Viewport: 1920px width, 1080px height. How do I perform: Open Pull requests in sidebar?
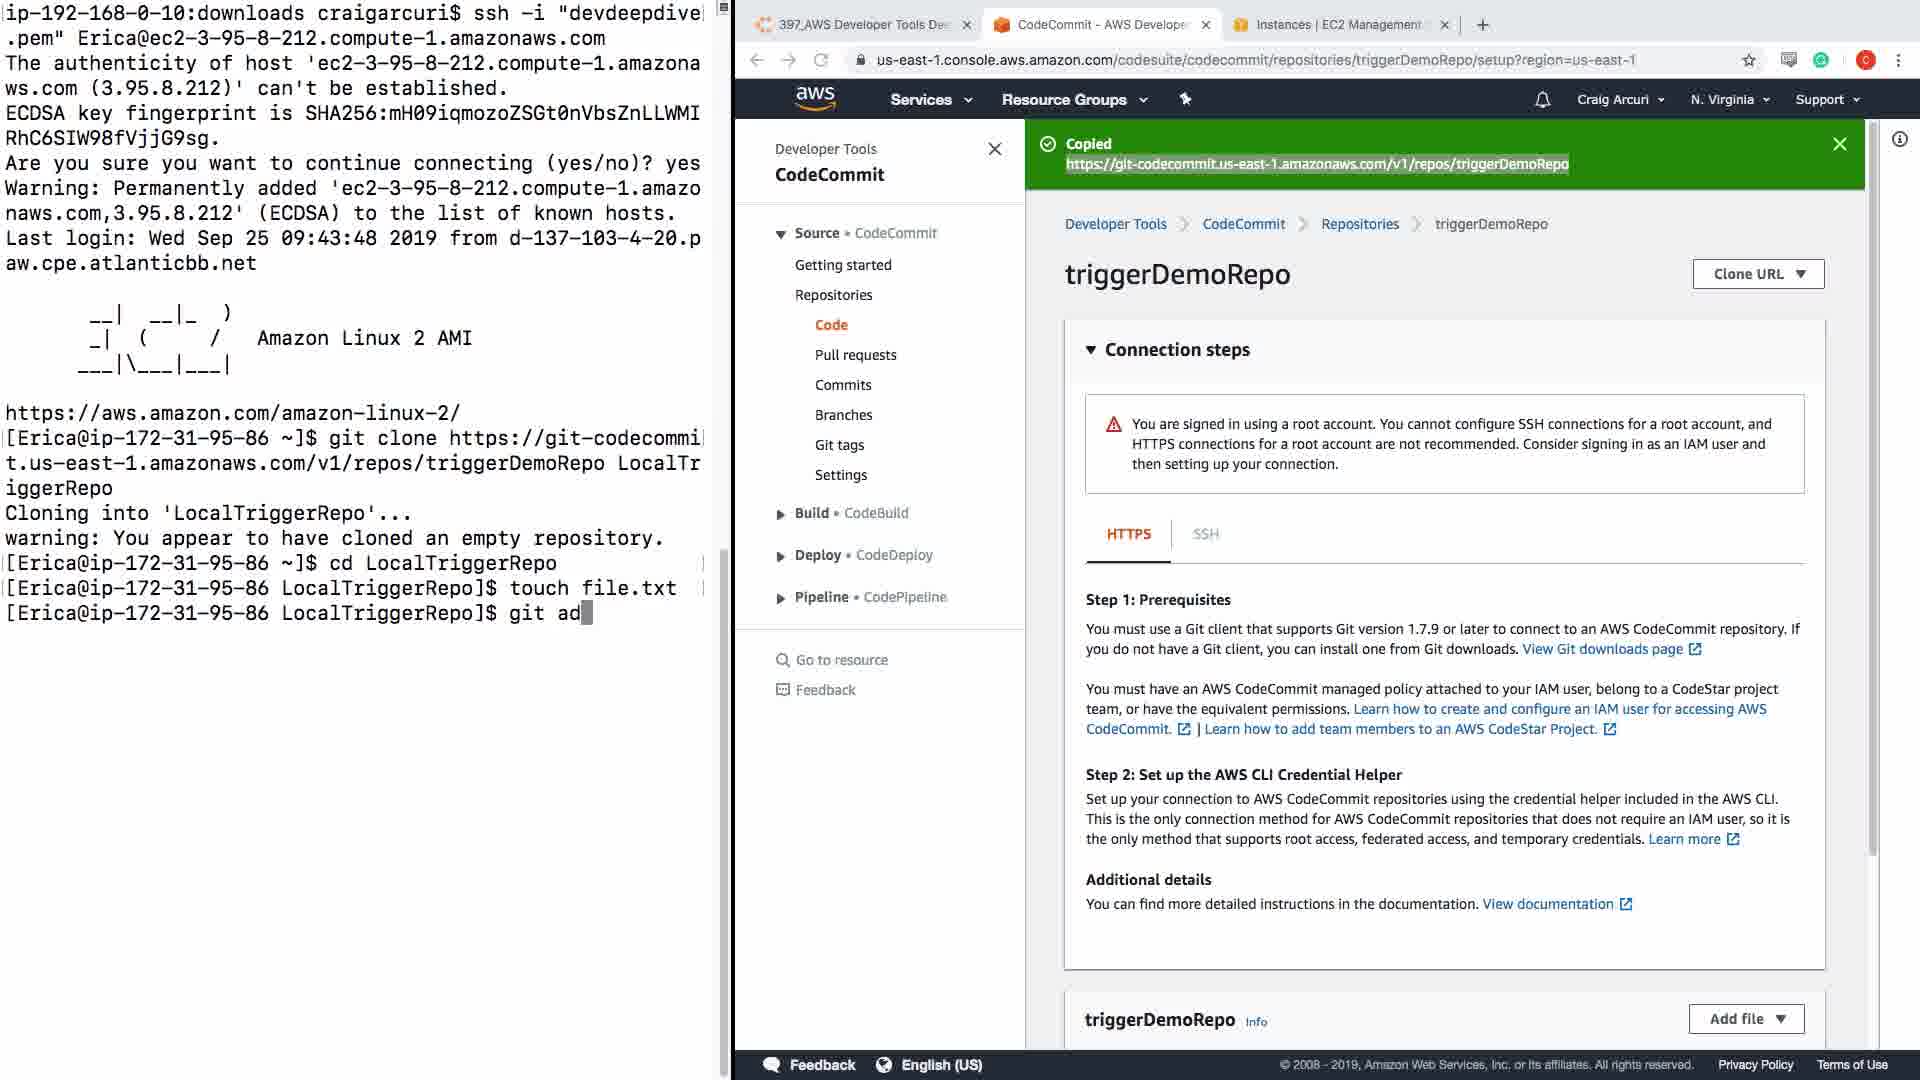(x=855, y=355)
